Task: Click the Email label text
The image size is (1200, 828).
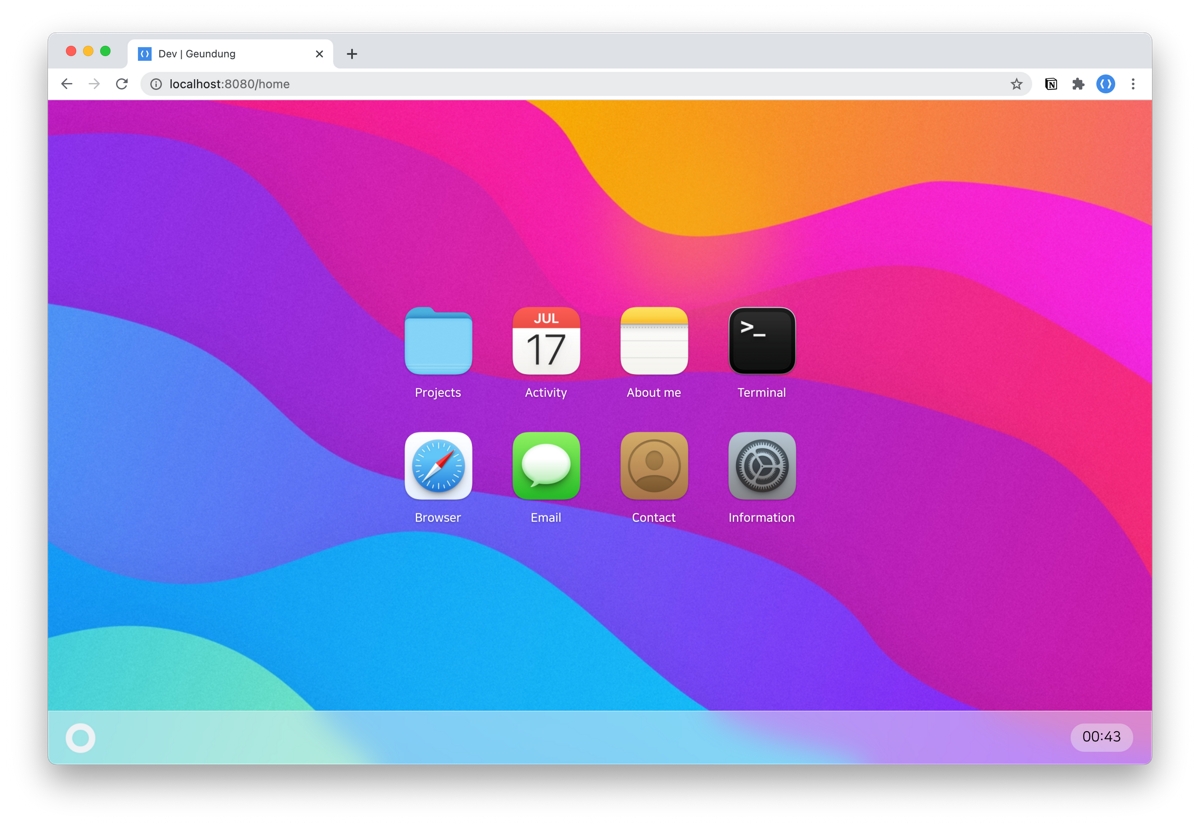Action: coord(546,518)
